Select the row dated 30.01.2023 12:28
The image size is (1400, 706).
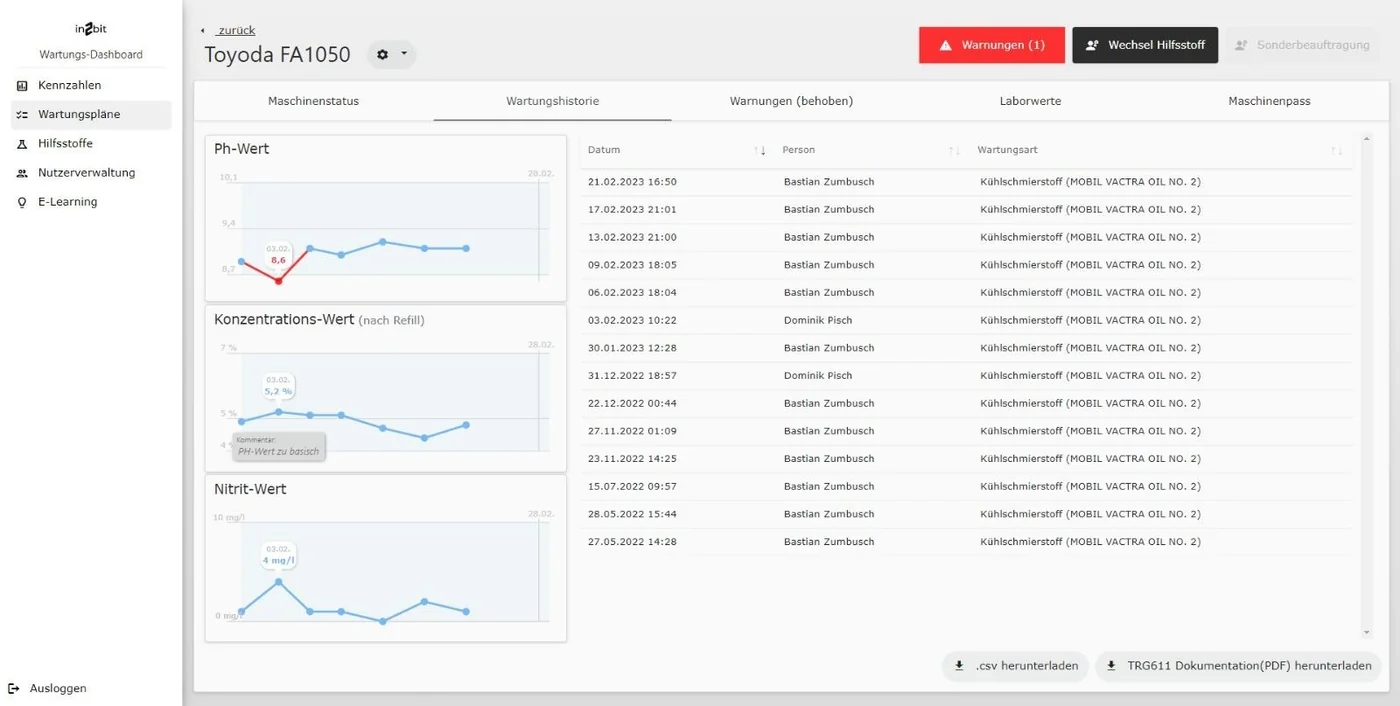[x=966, y=348]
